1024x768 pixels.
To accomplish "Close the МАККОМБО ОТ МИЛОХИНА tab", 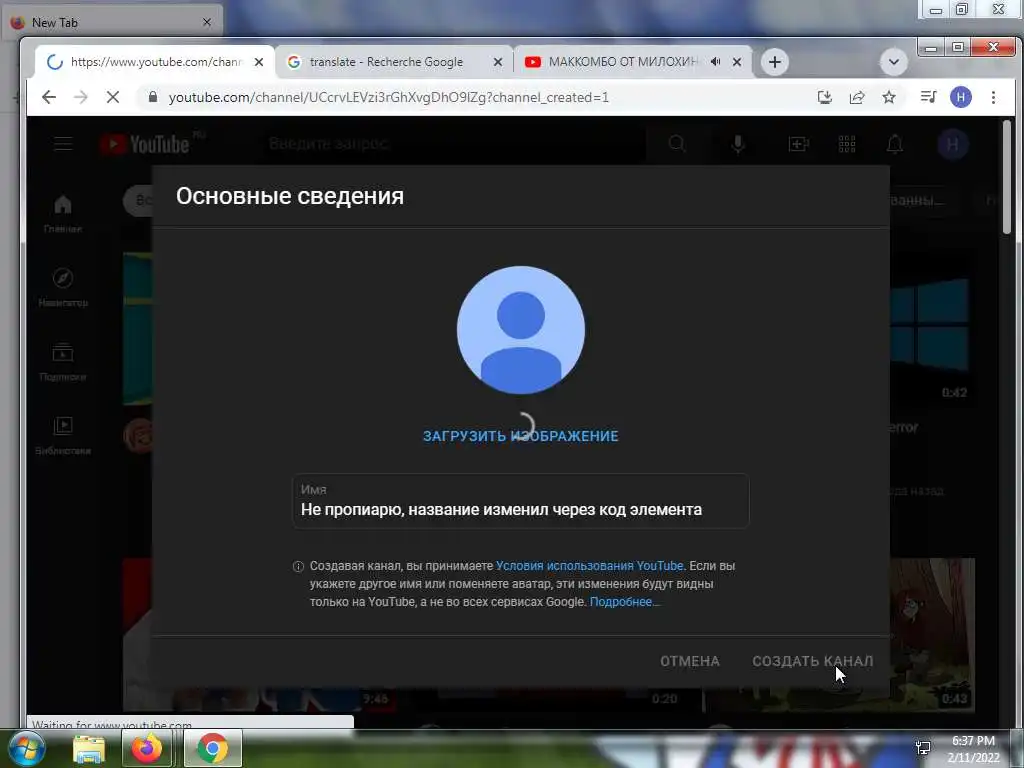I will (737, 62).
